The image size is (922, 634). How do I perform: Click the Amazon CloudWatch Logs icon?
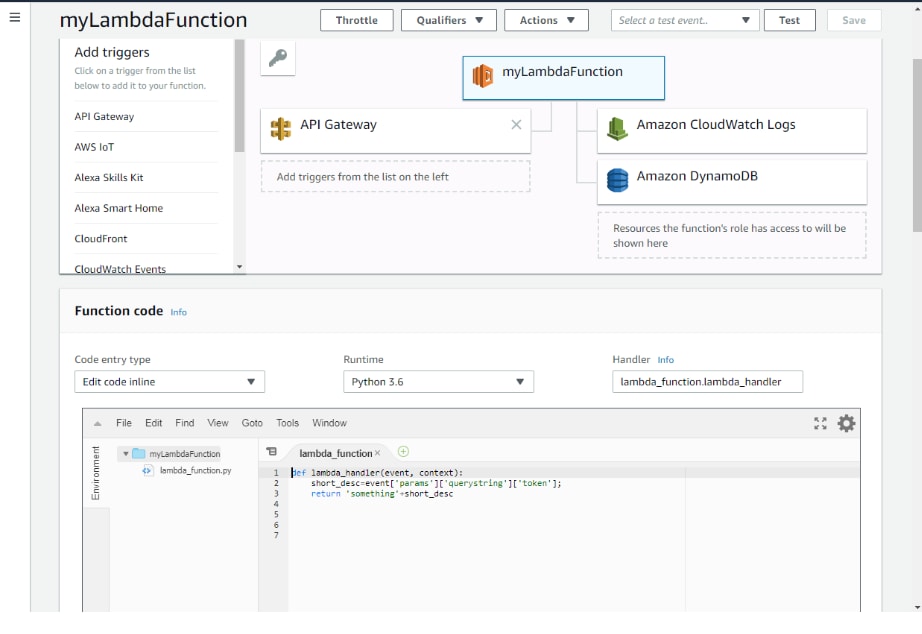coord(617,129)
